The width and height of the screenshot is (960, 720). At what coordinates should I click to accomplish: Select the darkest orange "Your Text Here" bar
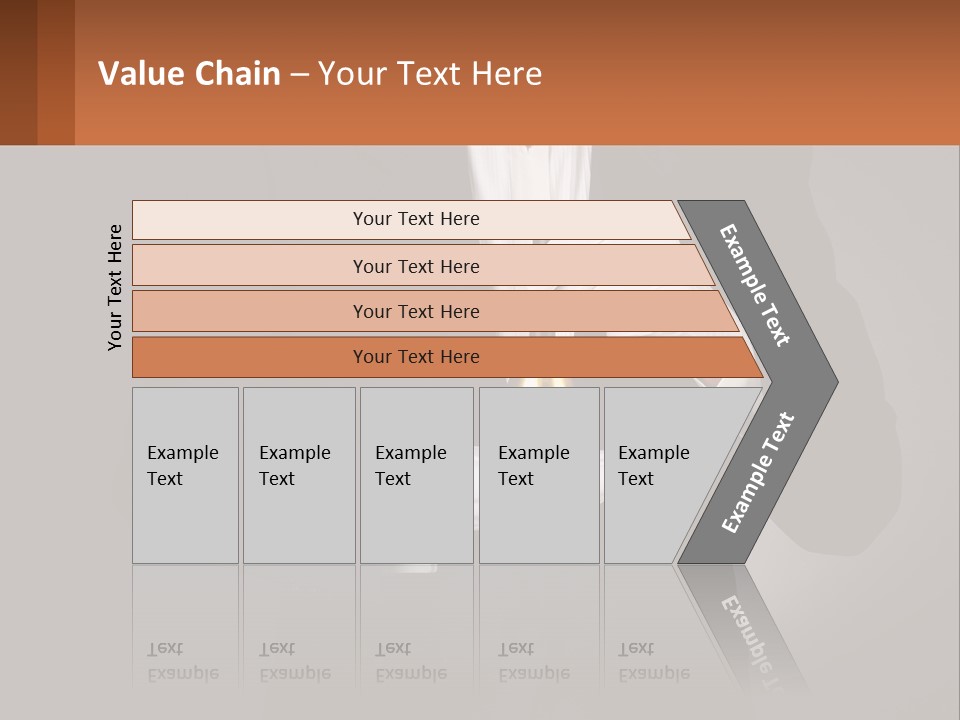(416, 357)
